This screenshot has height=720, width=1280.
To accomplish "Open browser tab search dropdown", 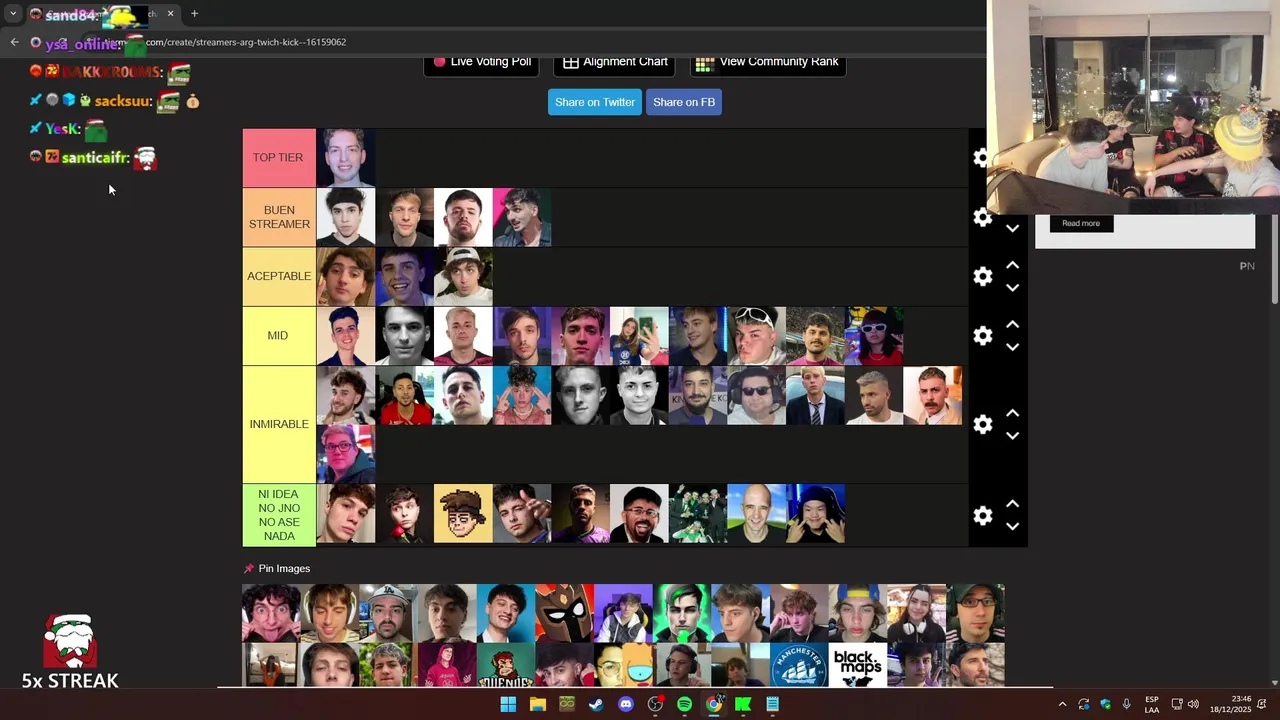I will pos(13,14).
